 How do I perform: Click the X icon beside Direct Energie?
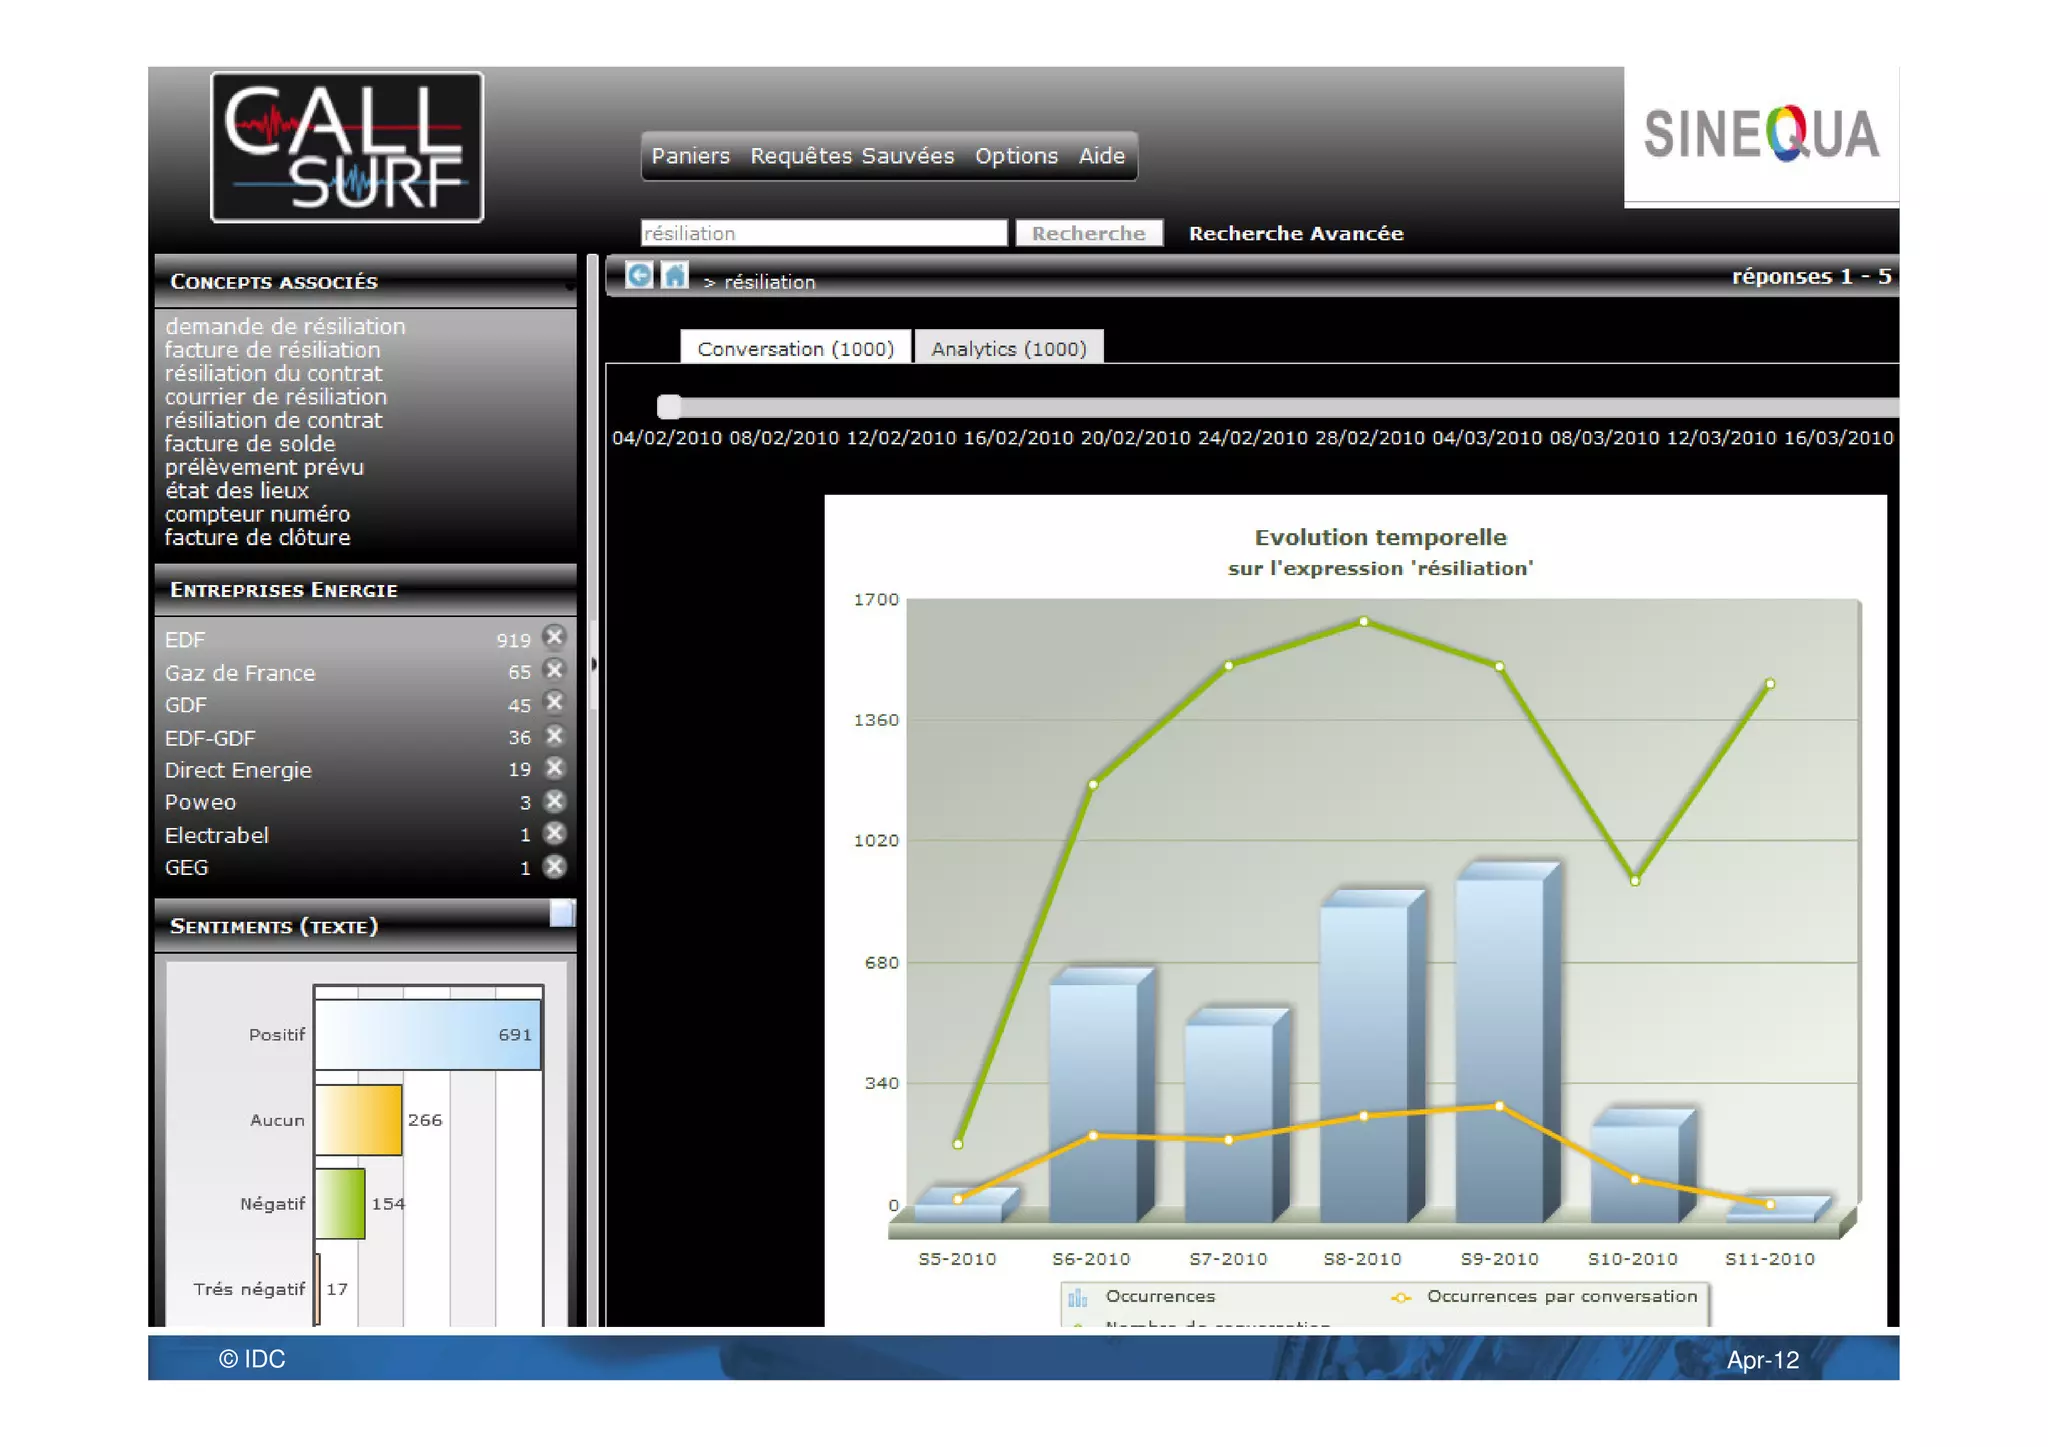(554, 769)
